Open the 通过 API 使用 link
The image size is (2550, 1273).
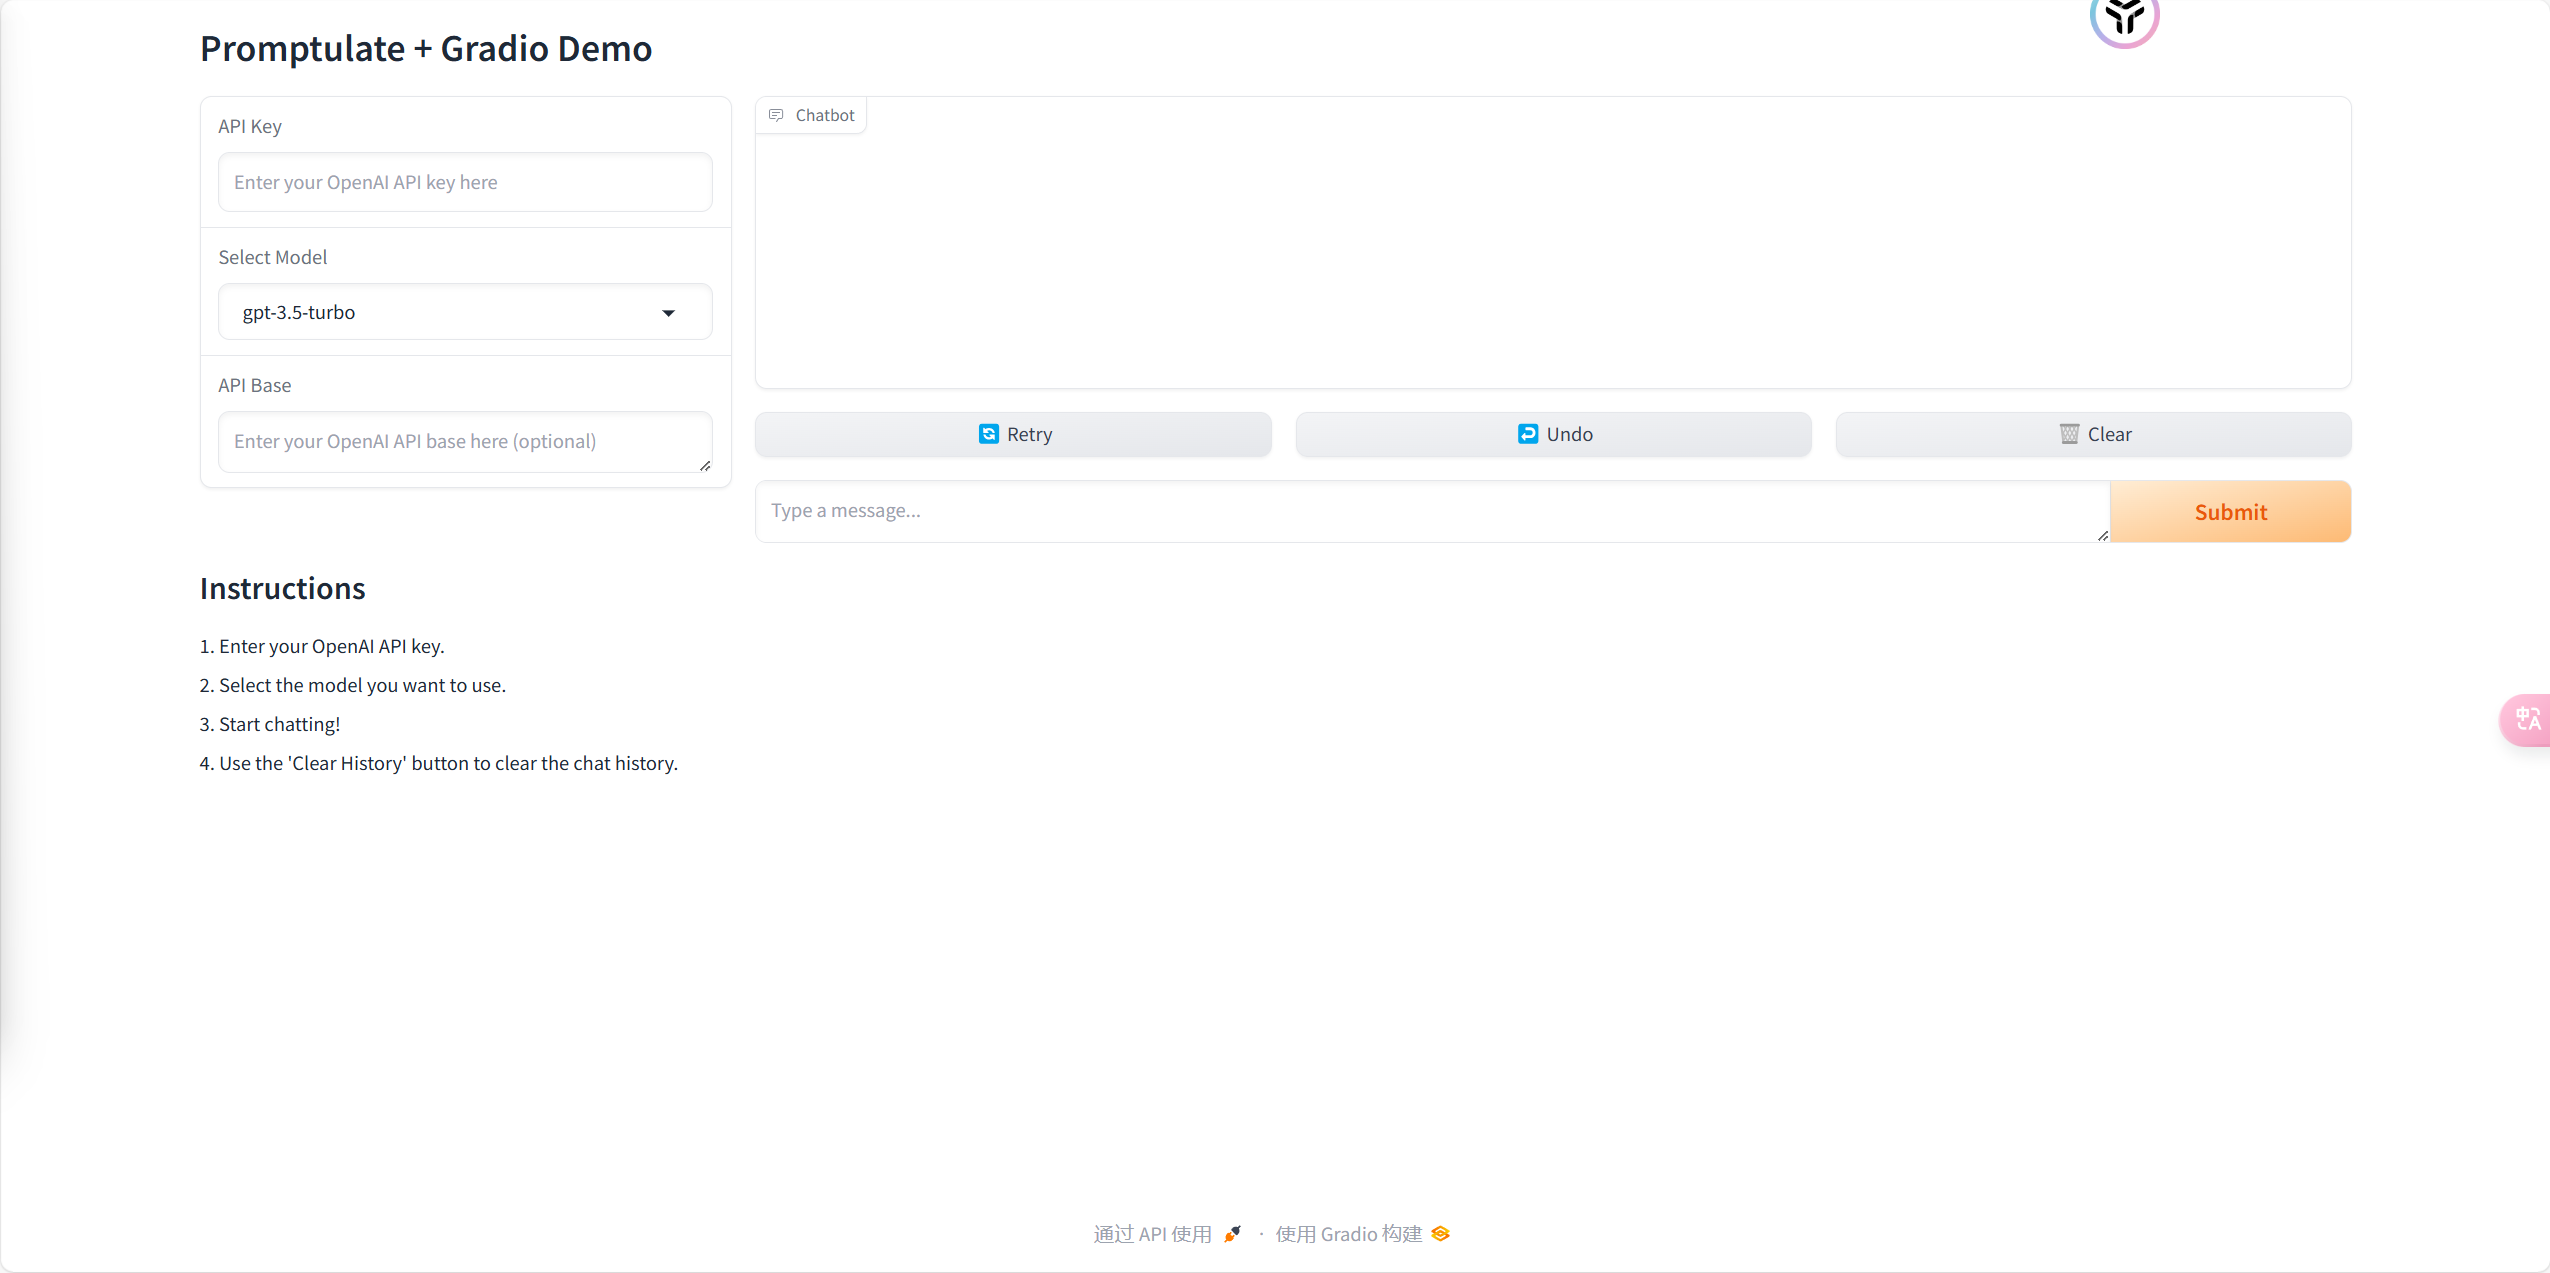pyautogui.click(x=1167, y=1234)
